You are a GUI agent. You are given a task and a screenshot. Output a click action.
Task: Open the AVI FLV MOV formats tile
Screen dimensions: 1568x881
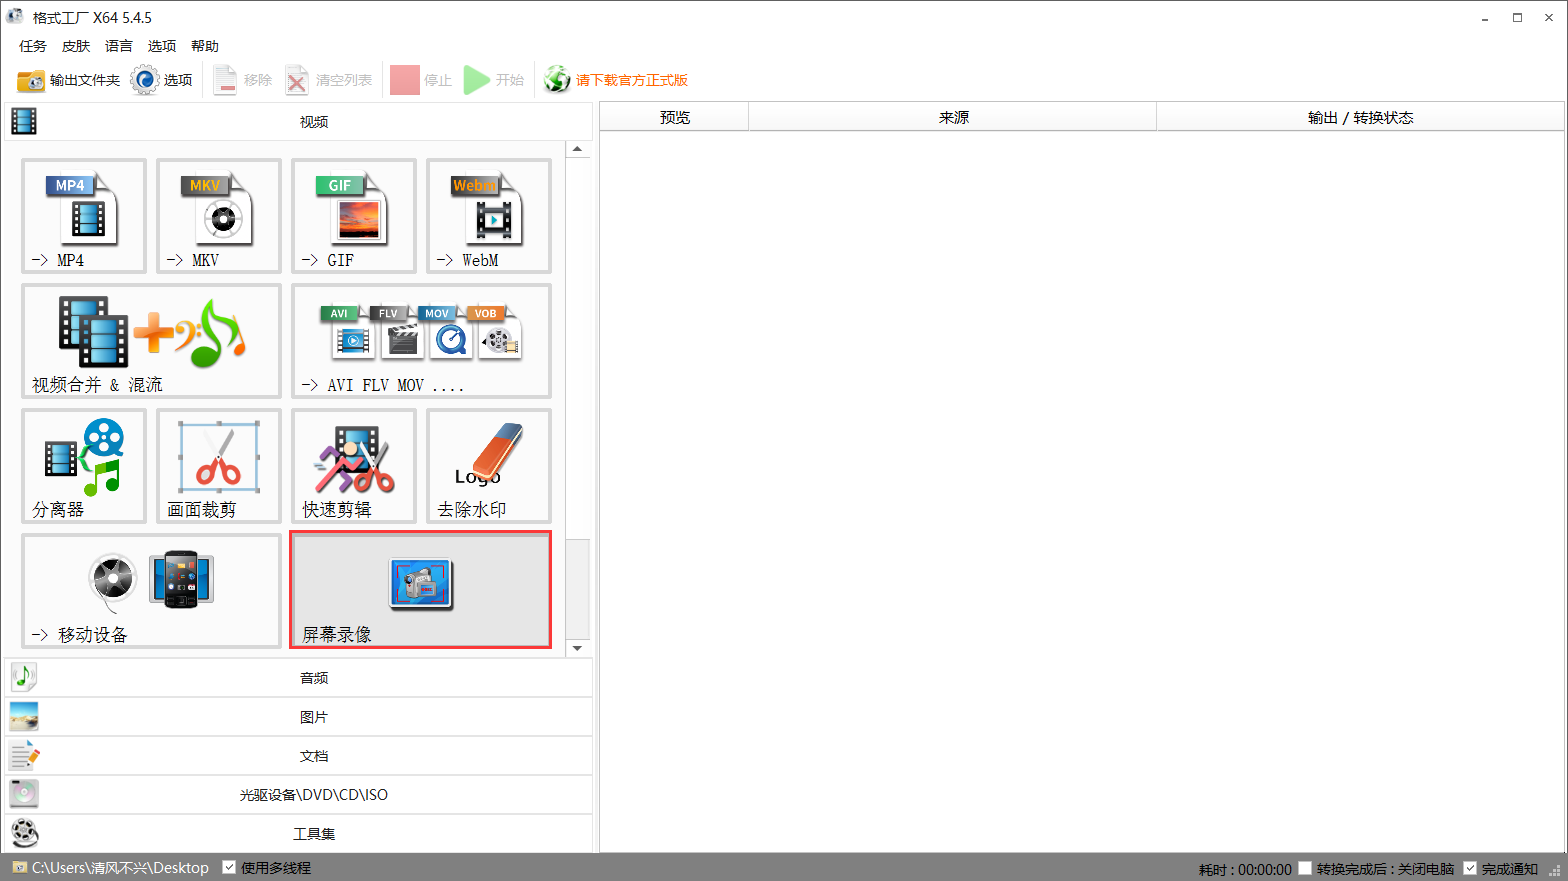click(x=421, y=341)
